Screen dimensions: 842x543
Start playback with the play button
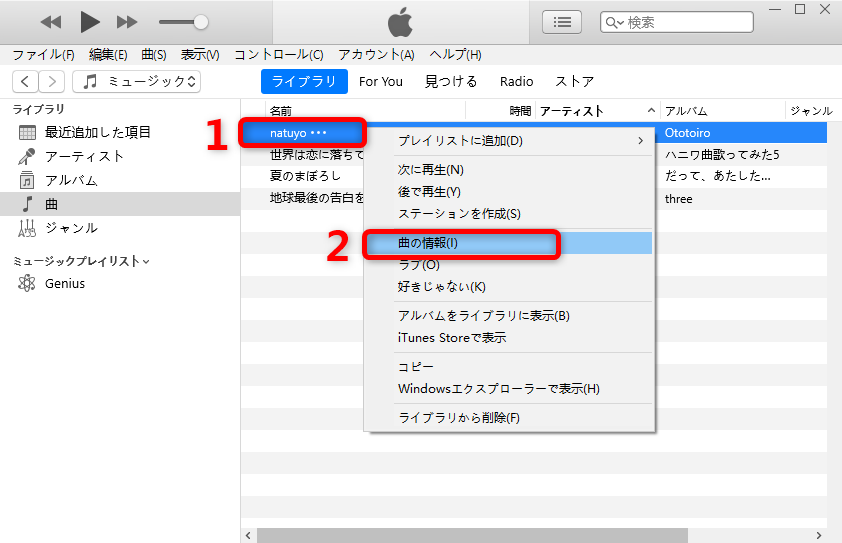pyautogui.click(x=90, y=22)
